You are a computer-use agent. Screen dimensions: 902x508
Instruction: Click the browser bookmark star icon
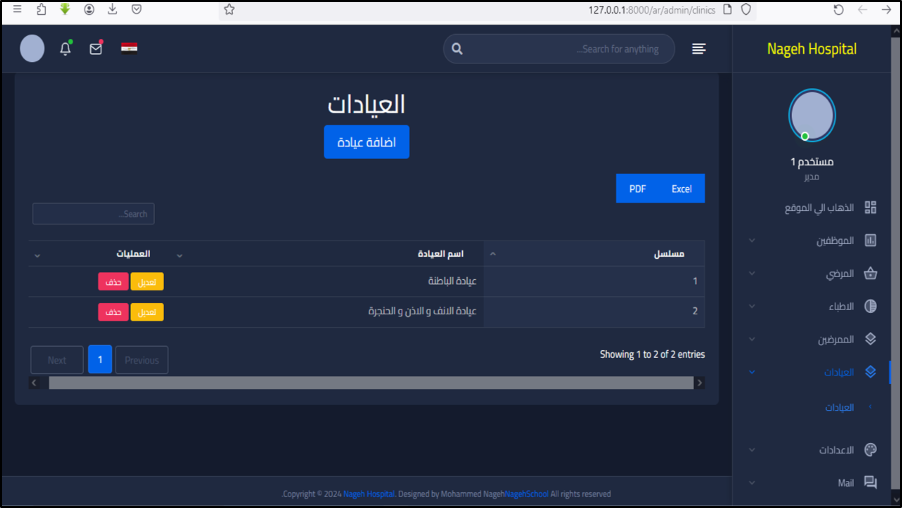(229, 9)
